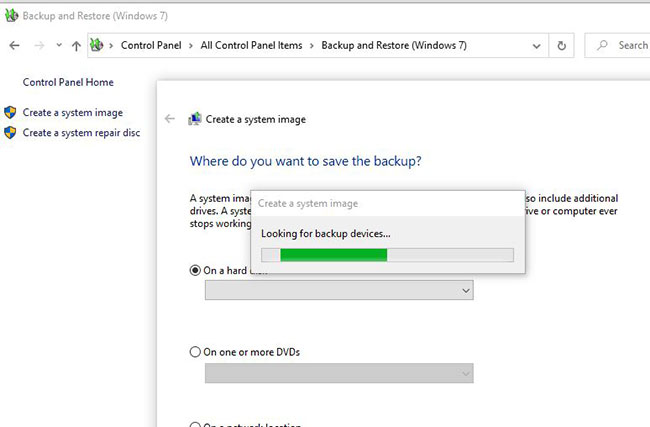Select the On a hard disk radio button
This screenshot has width=650, height=427.
(x=195, y=270)
